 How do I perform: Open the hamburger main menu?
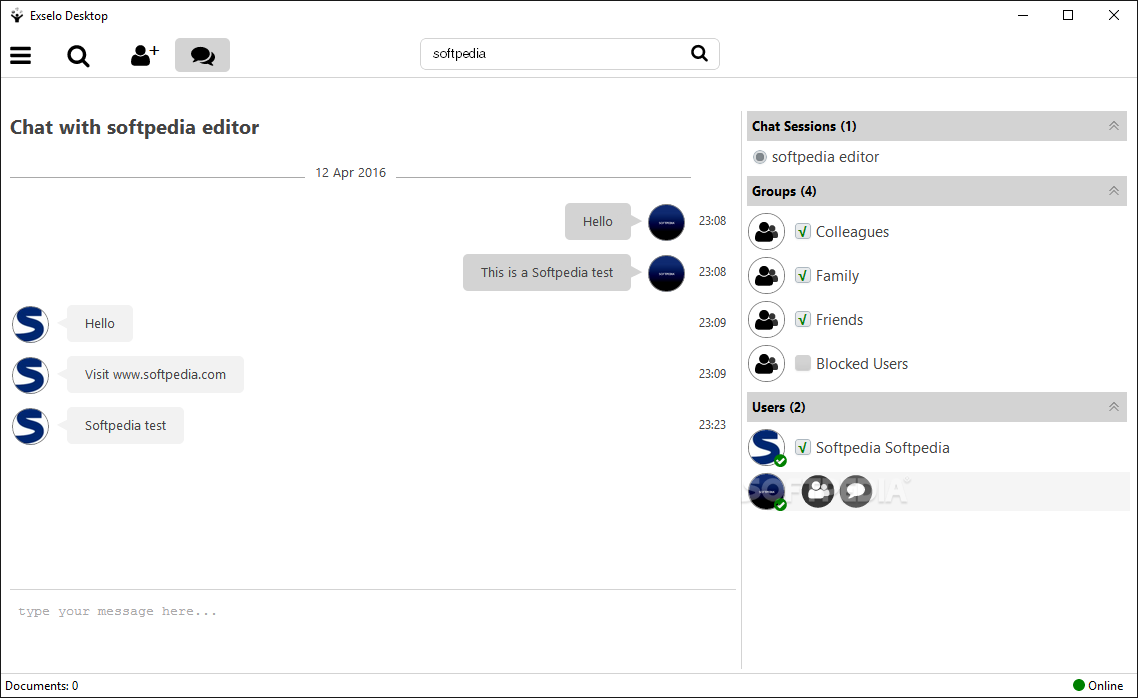(x=20, y=55)
